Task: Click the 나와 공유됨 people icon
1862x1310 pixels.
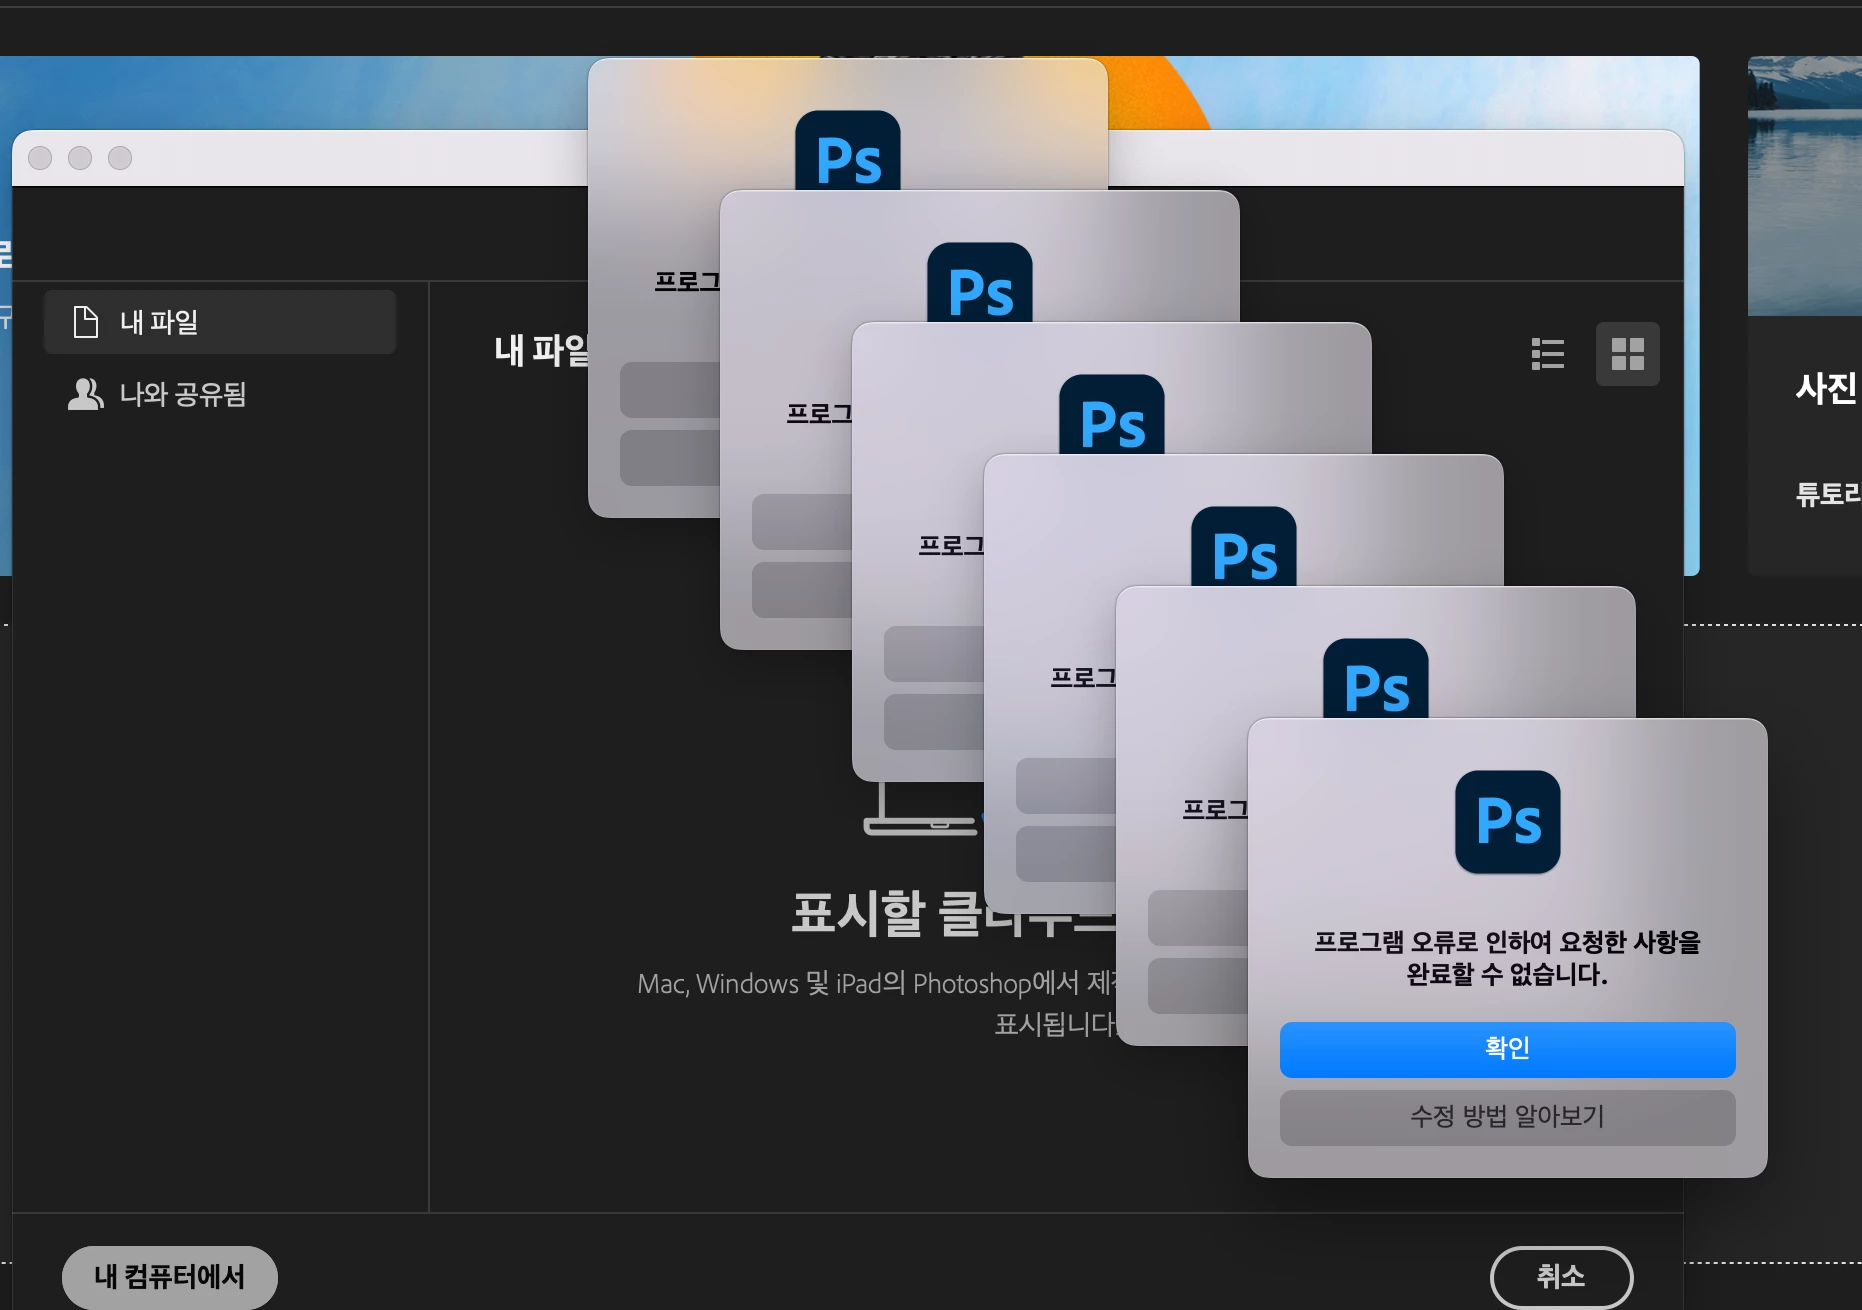Action: (x=85, y=394)
